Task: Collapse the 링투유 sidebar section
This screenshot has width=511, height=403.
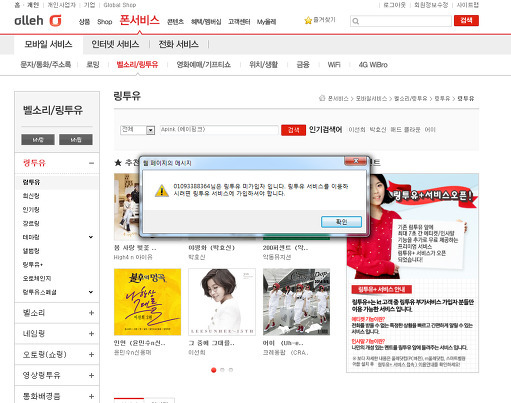Action: pyautogui.click(x=91, y=163)
